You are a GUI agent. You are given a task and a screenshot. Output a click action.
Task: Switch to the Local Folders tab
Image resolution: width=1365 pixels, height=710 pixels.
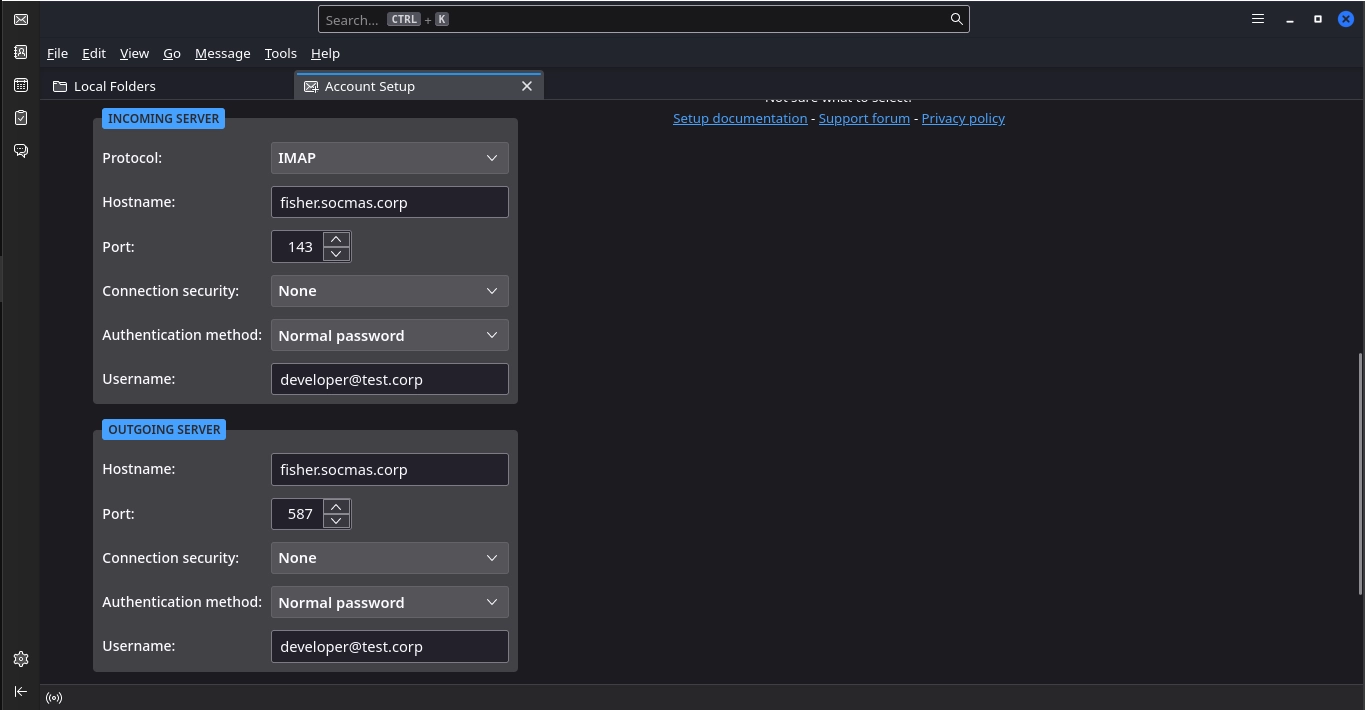coord(115,86)
